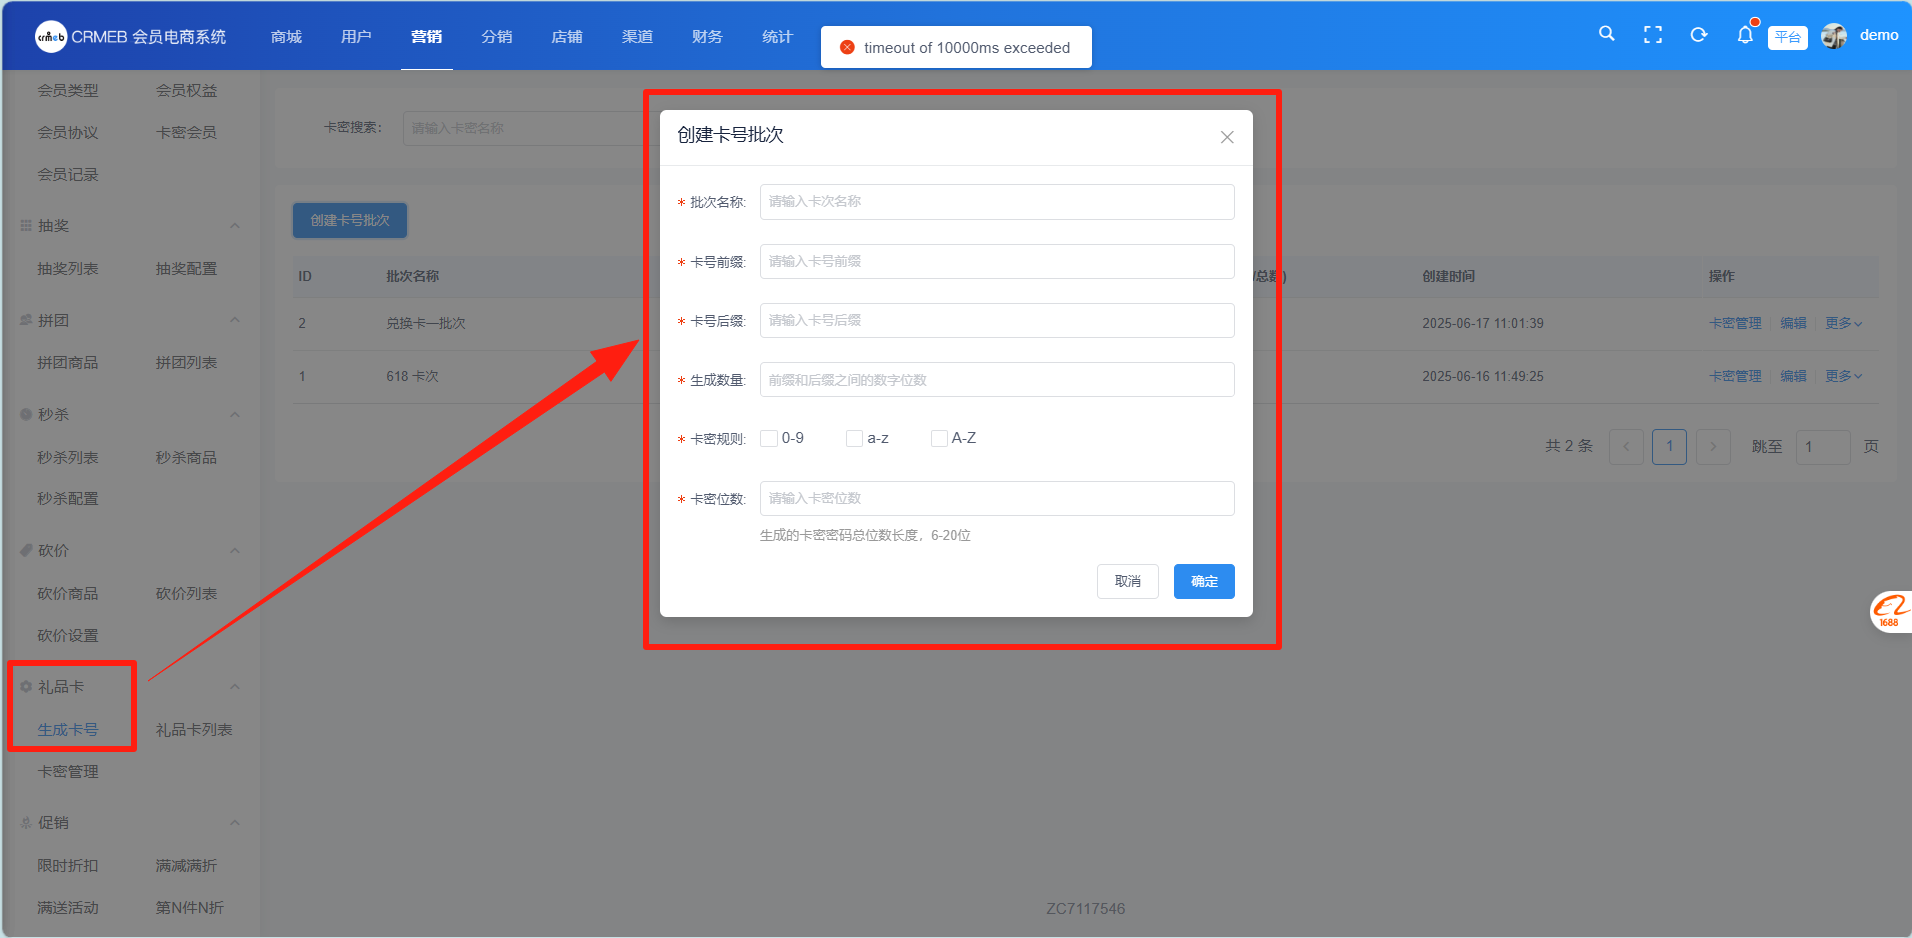Open the 分销 top menu
This screenshot has height=938, width=1912.
497,36
